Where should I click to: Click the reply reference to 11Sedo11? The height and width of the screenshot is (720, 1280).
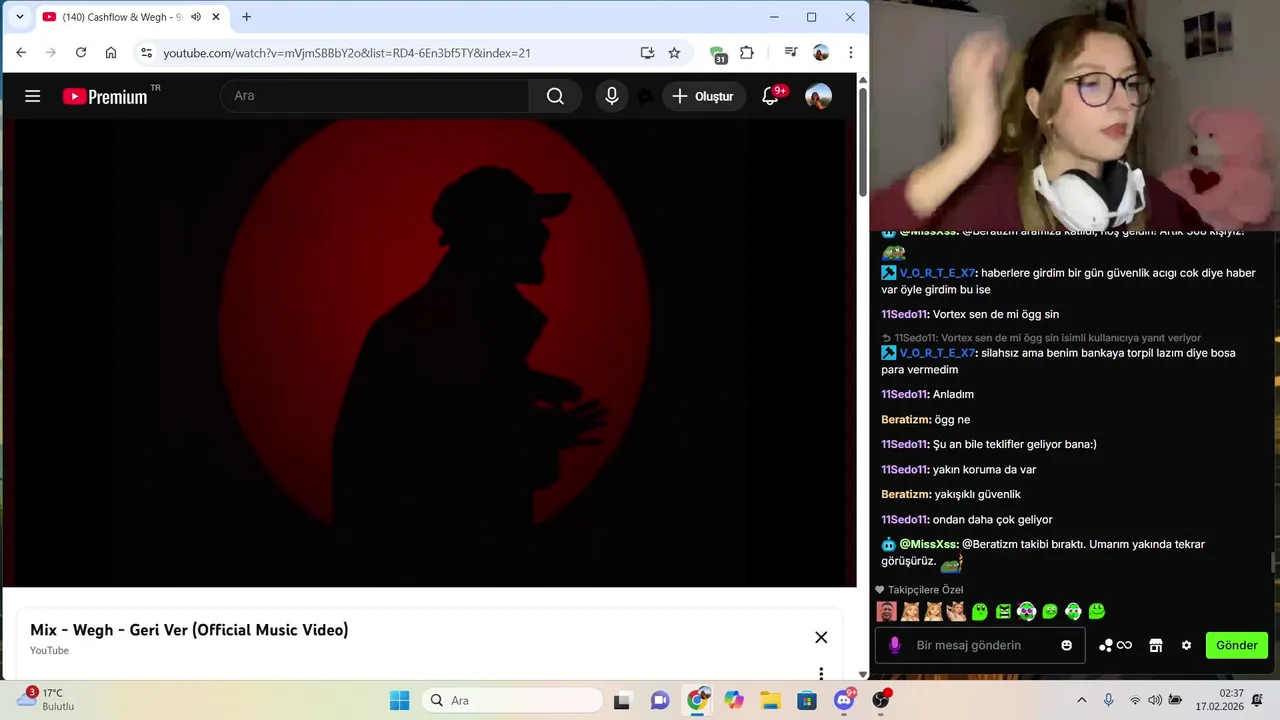pyautogui.click(x=1041, y=338)
